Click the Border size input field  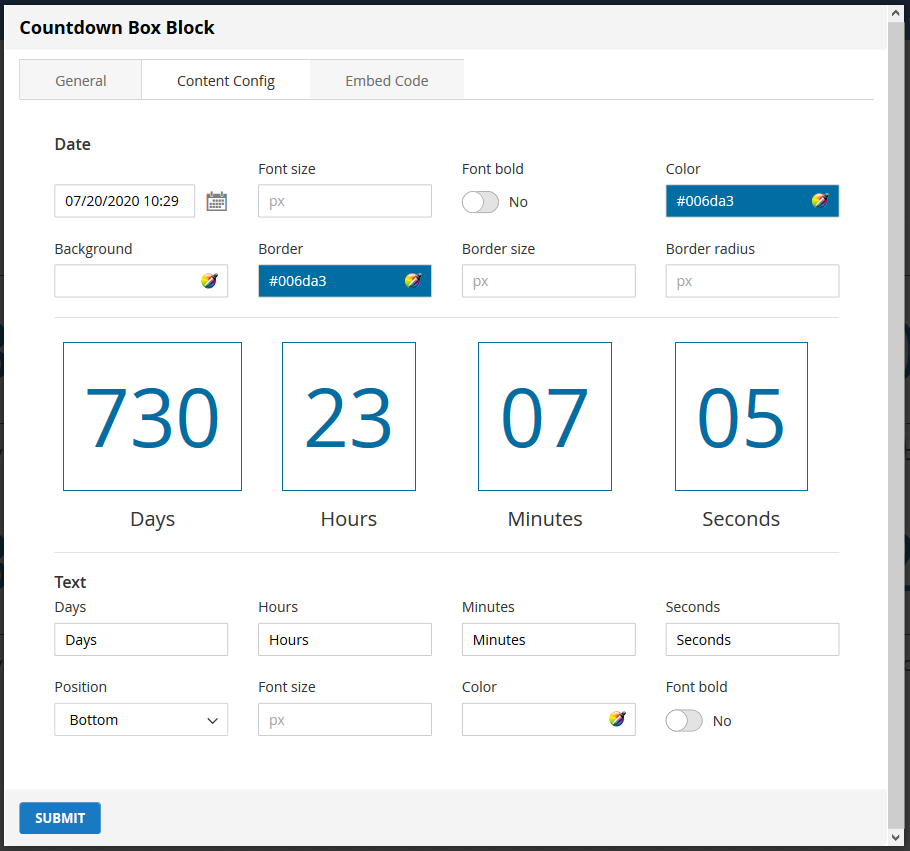click(548, 281)
